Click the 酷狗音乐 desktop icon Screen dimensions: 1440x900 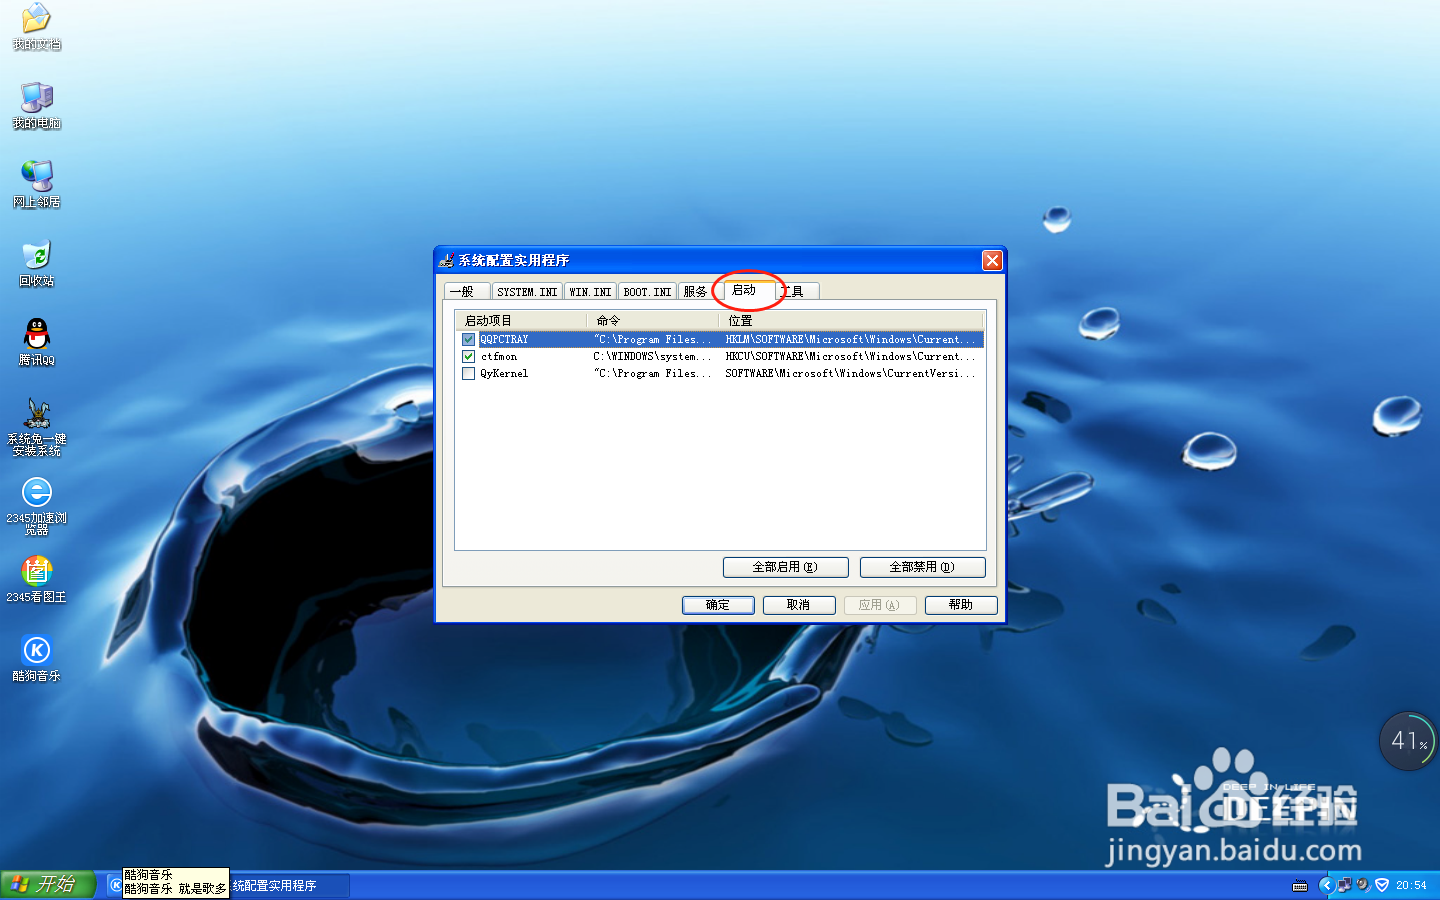[37, 658]
